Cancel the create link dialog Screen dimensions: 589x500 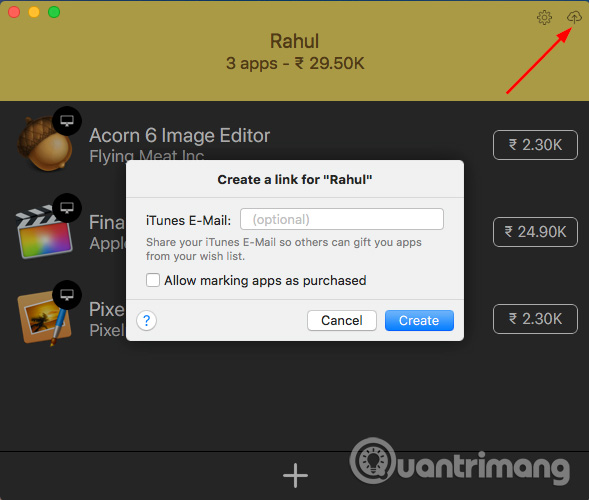pos(342,320)
